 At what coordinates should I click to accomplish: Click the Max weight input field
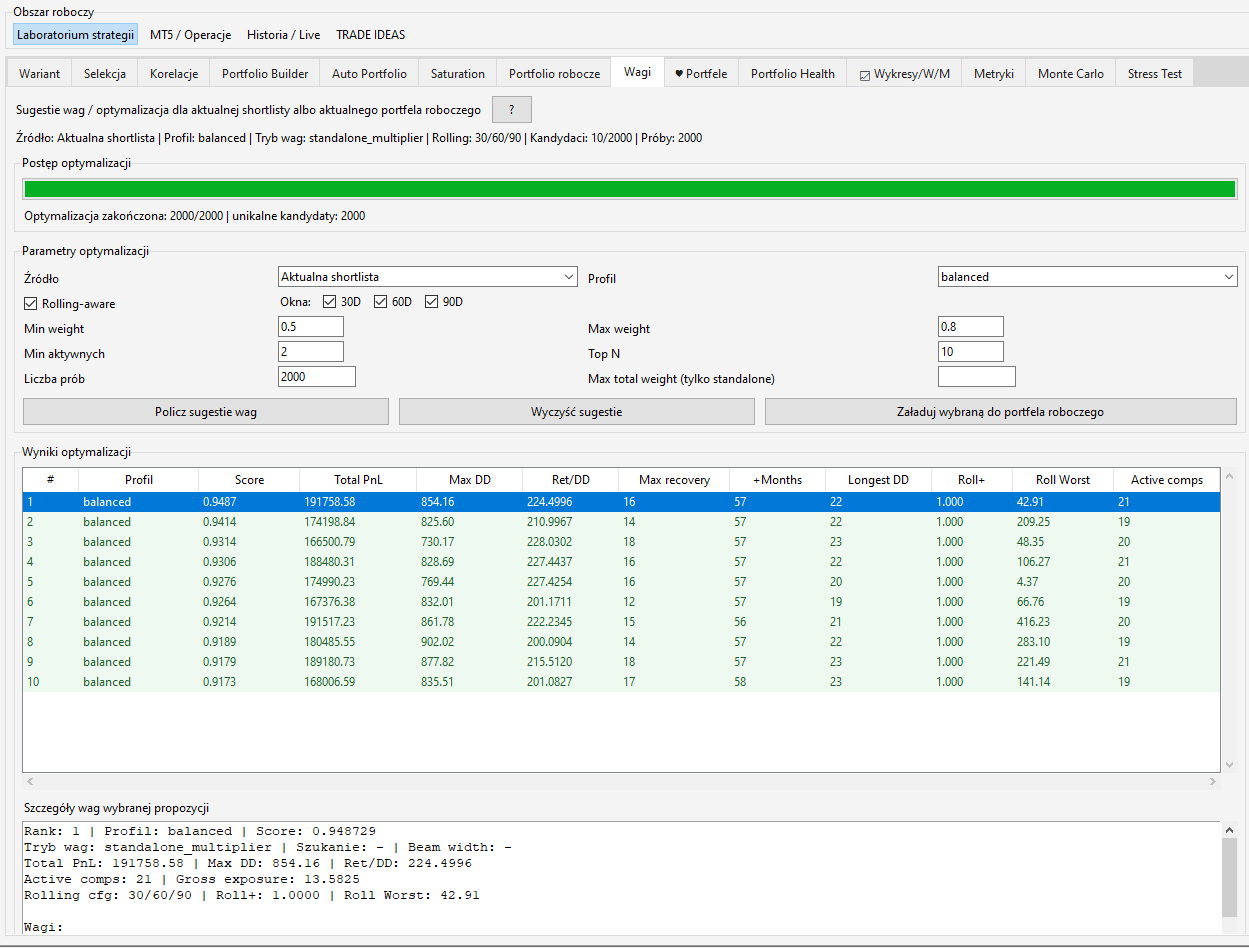click(x=971, y=327)
